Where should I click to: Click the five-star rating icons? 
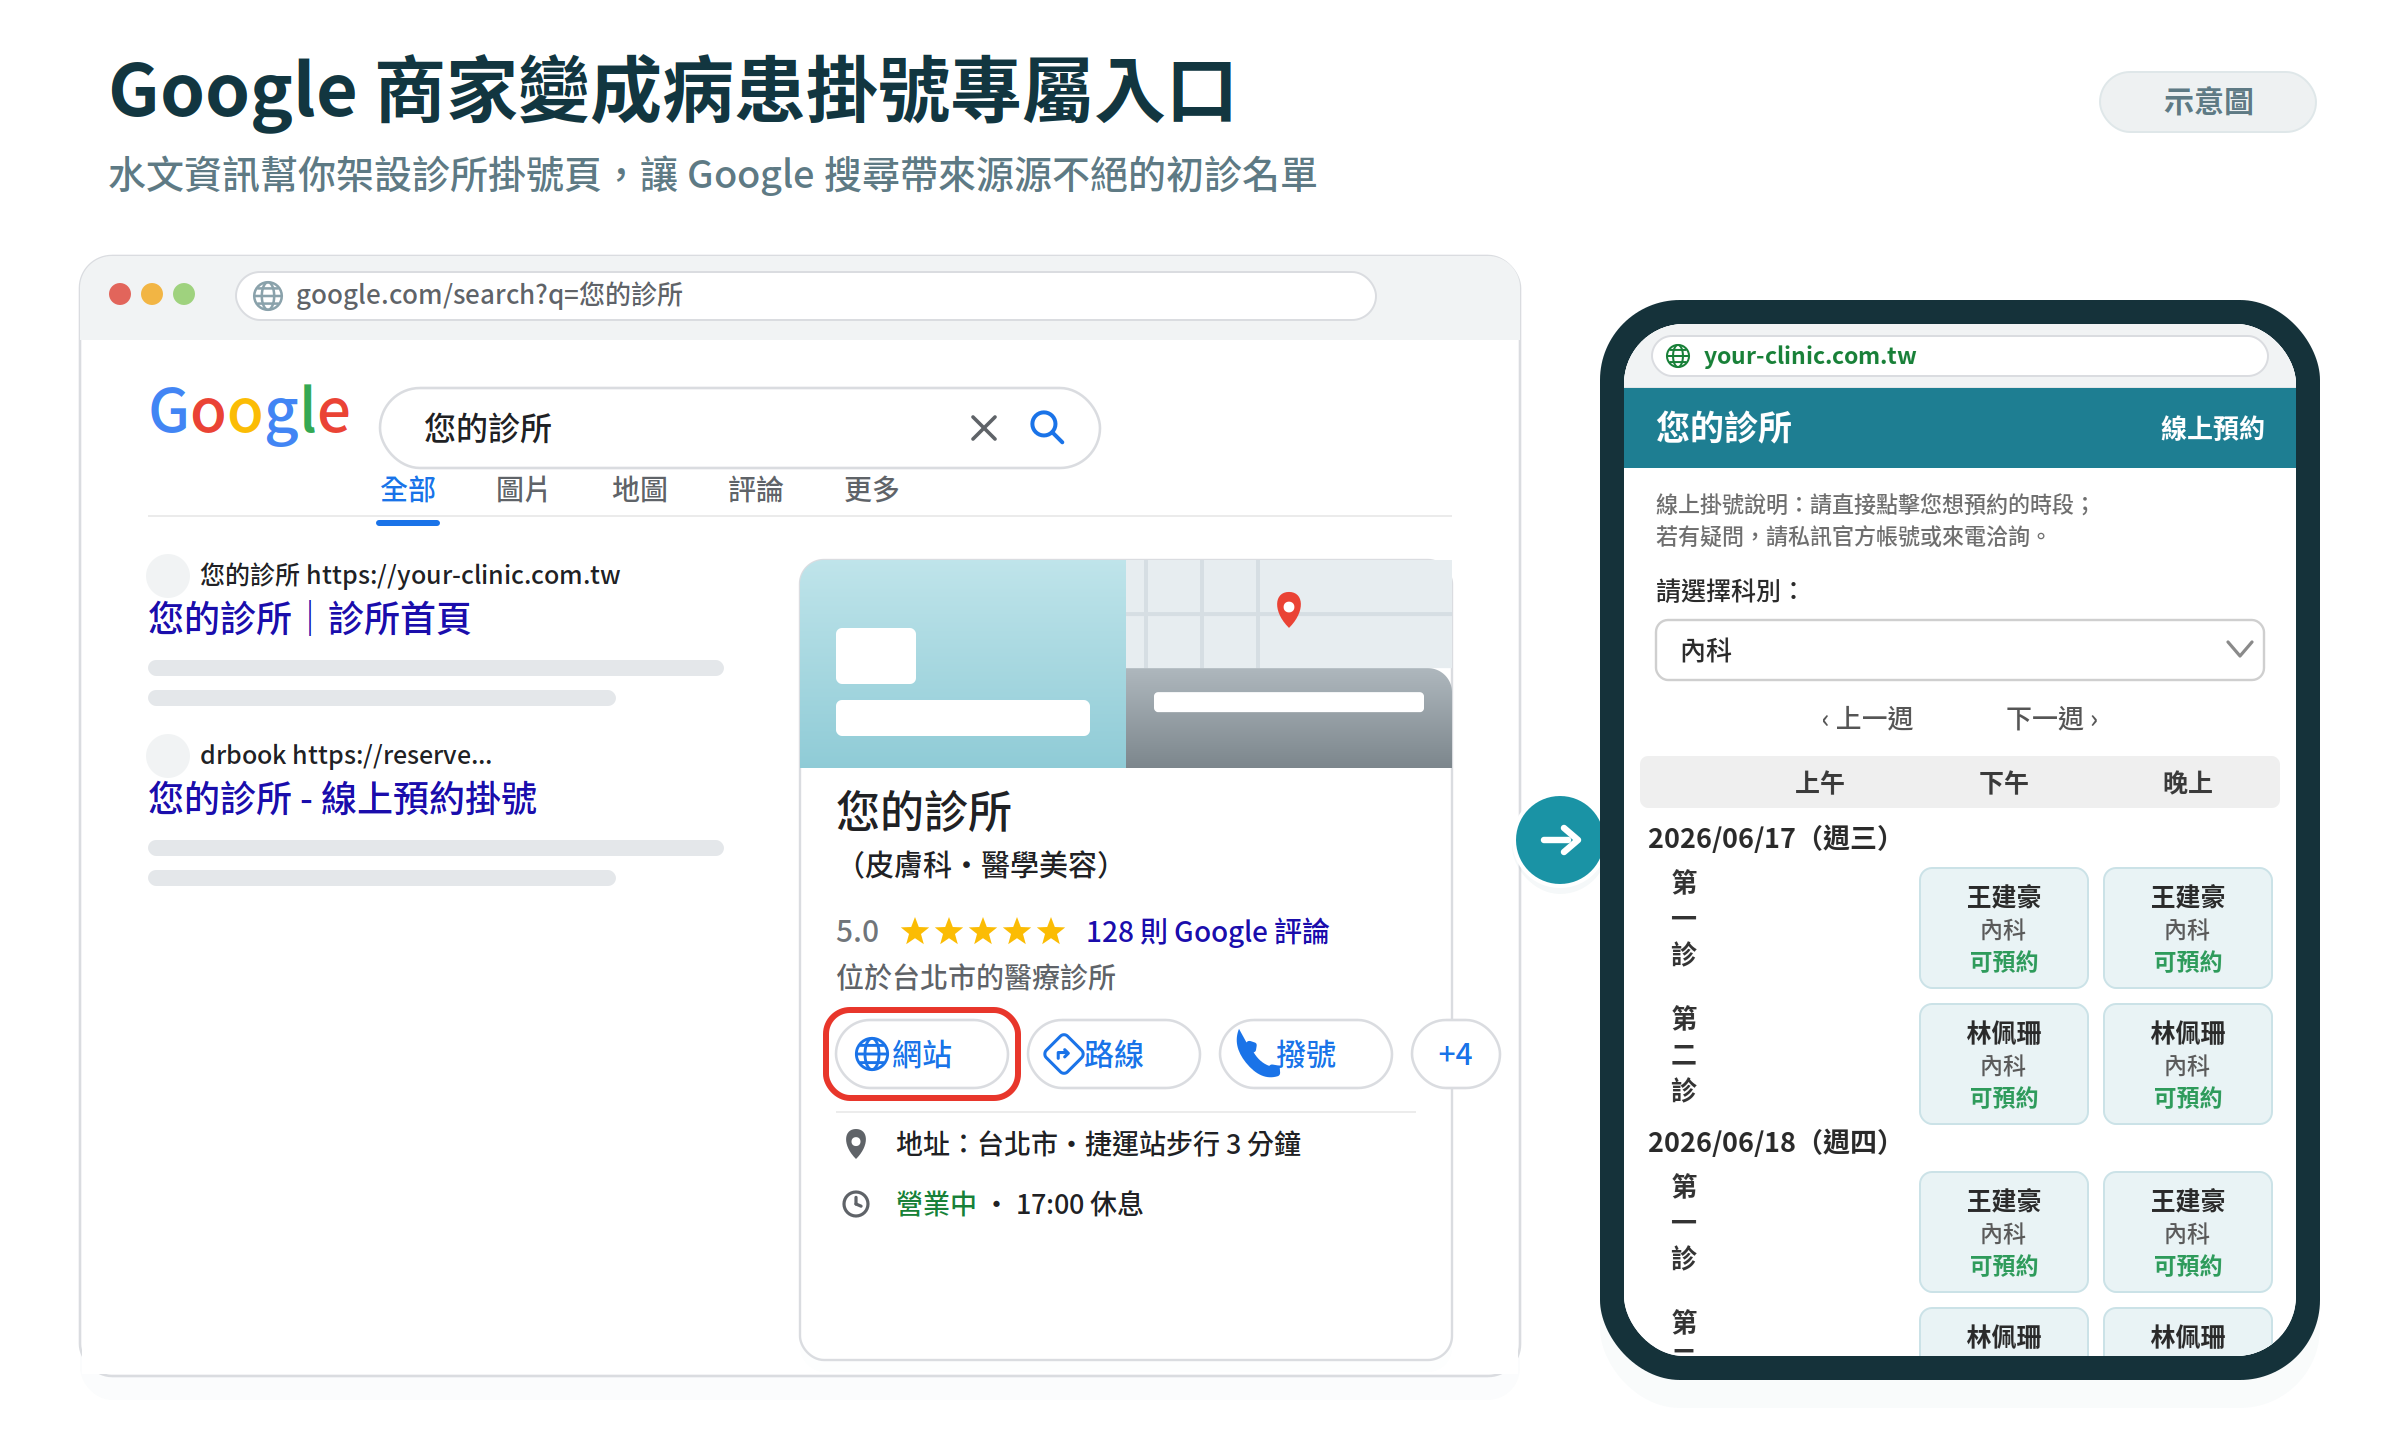[x=982, y=932]
